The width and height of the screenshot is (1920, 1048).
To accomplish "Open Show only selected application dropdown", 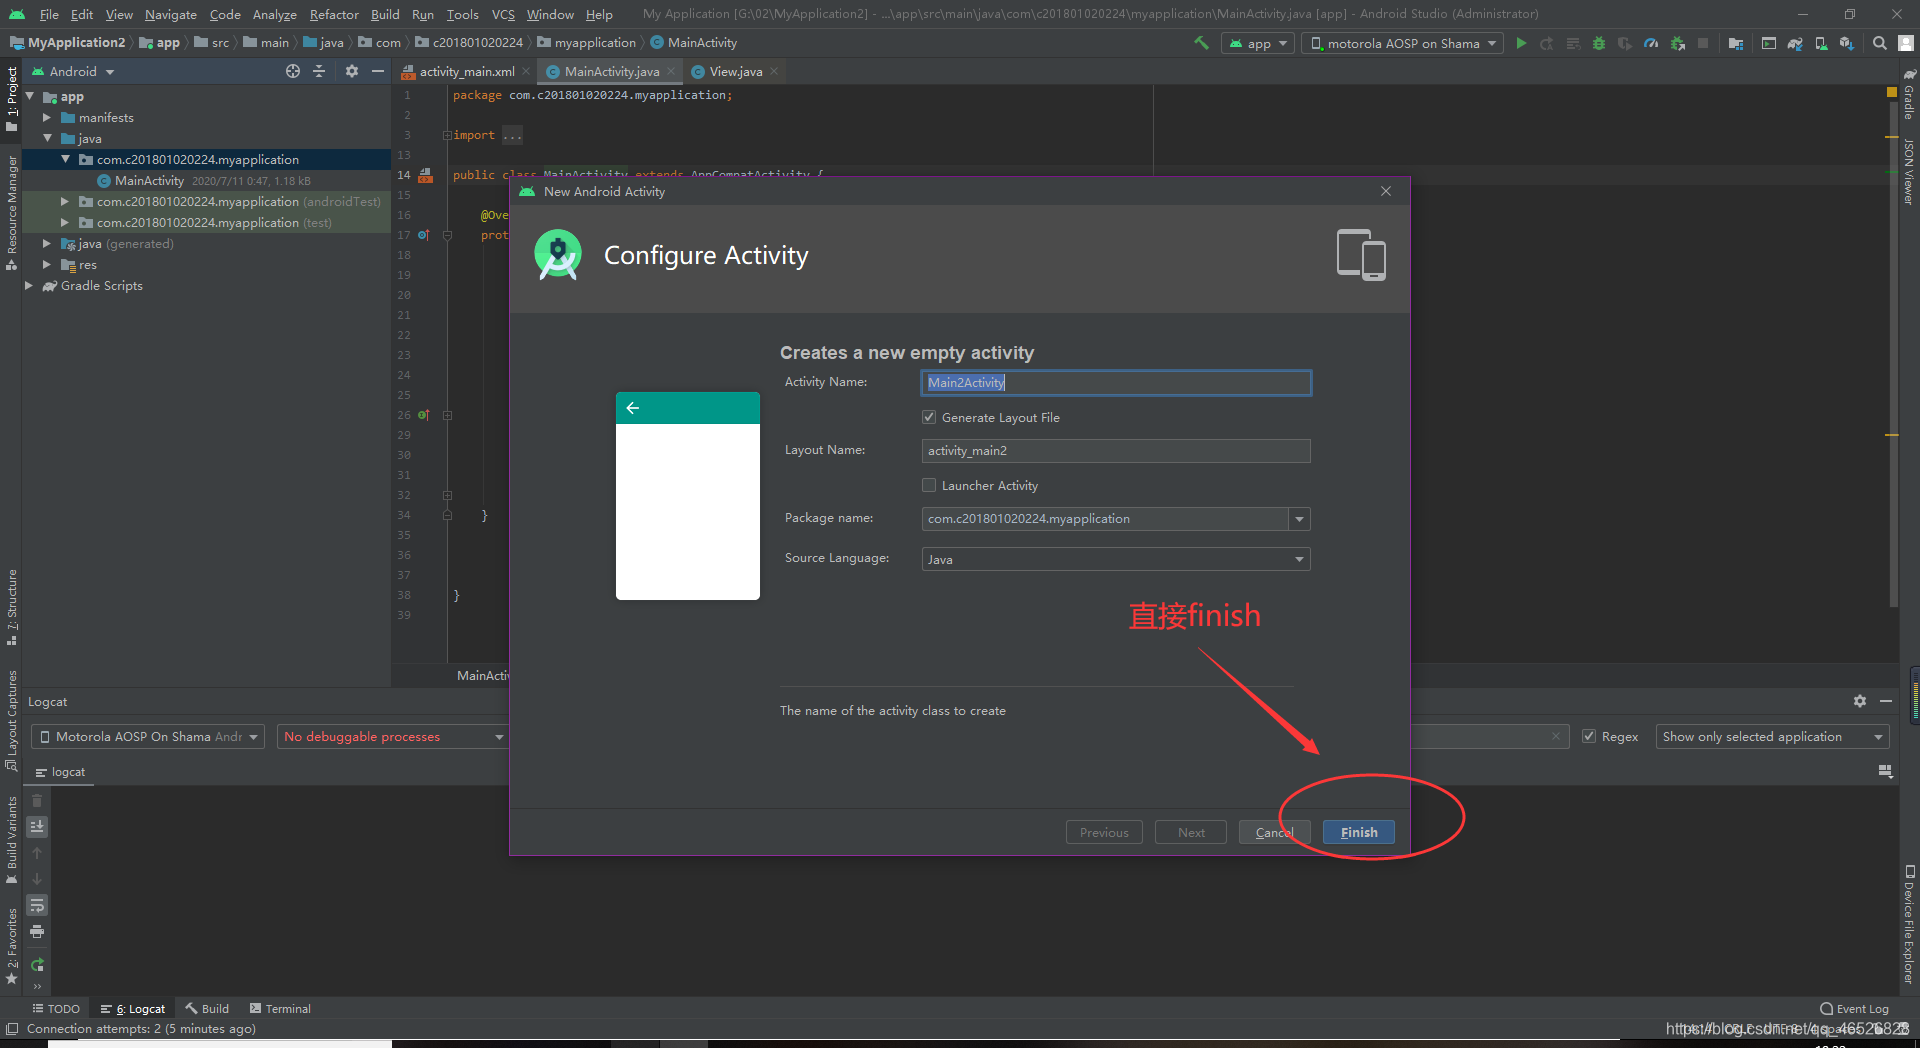I will point(1772,736).
